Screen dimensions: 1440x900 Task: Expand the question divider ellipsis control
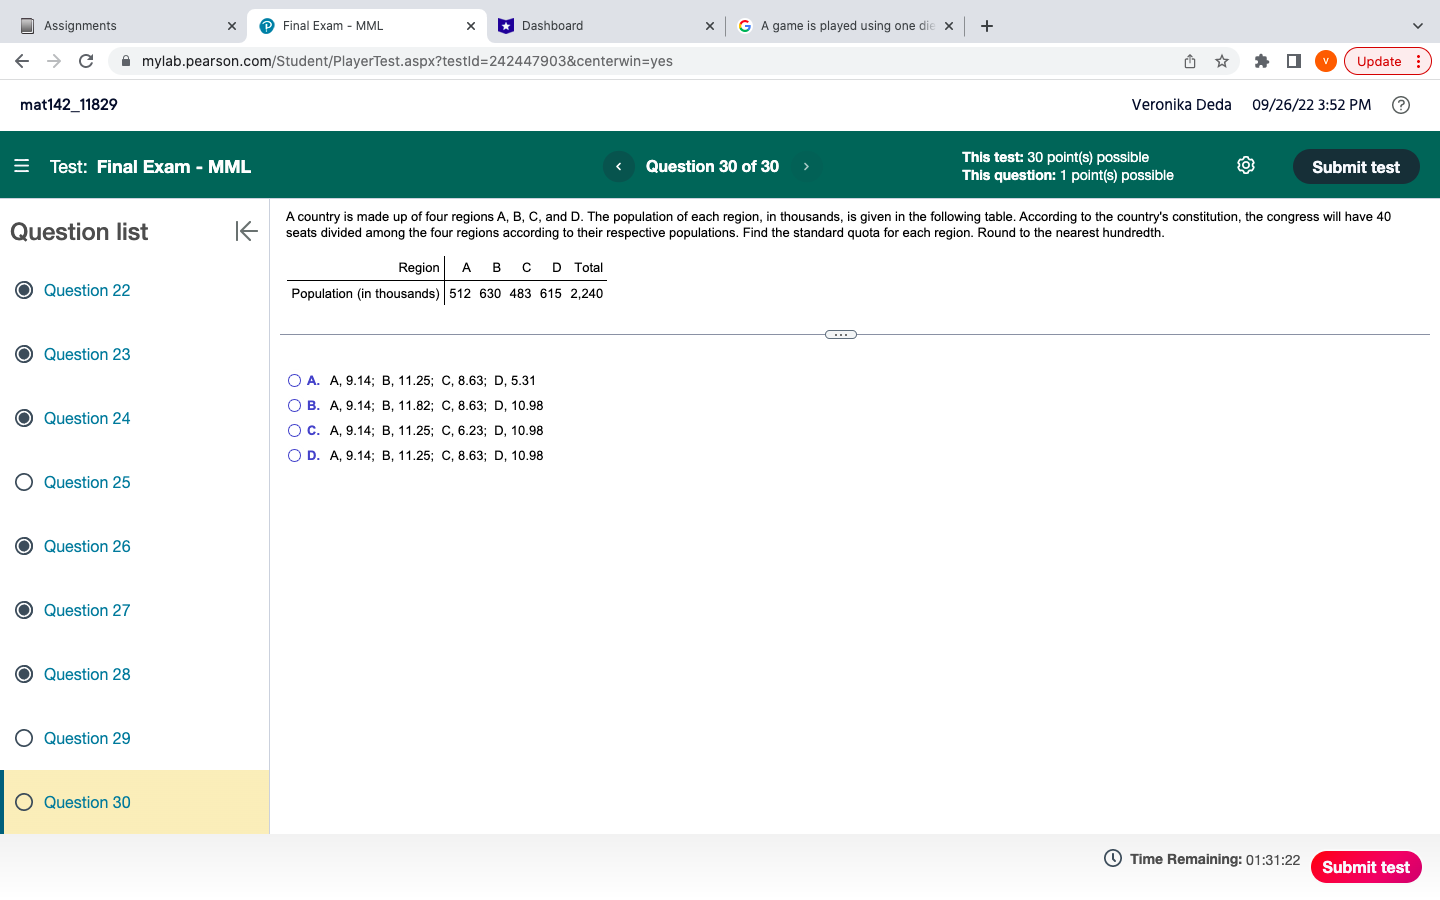point(840,334)
